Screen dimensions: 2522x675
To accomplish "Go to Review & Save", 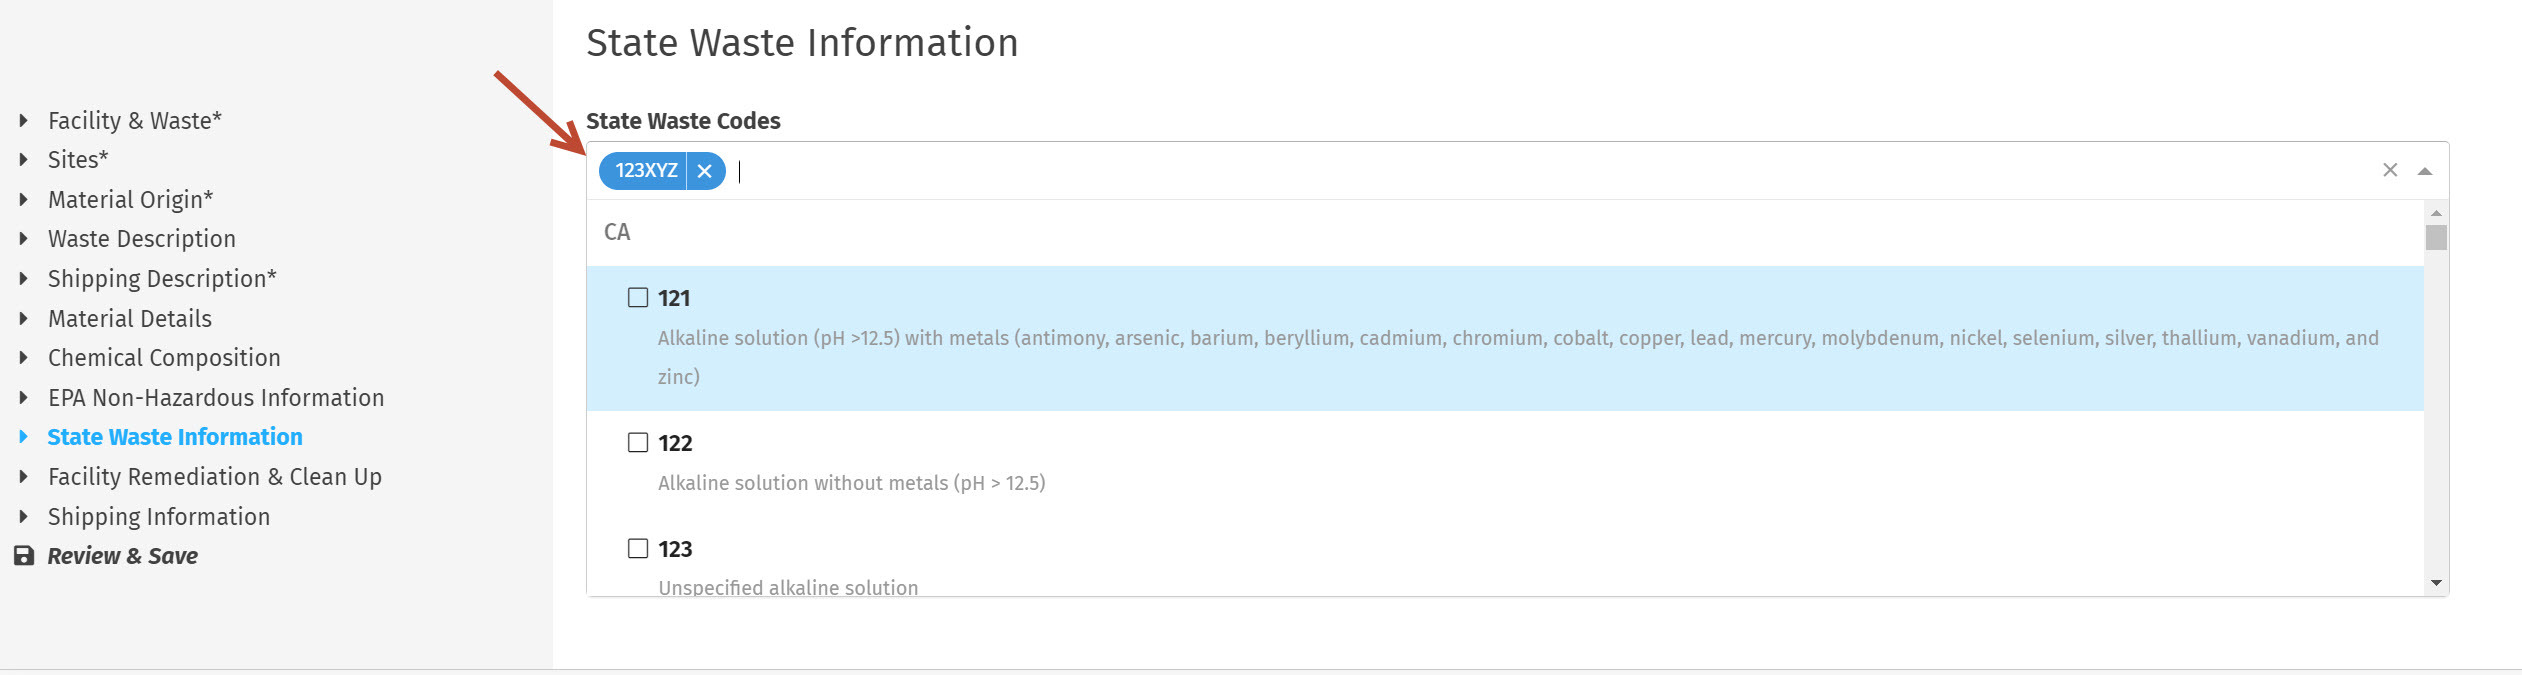I will pyautogui.click(x=121, y=556).
